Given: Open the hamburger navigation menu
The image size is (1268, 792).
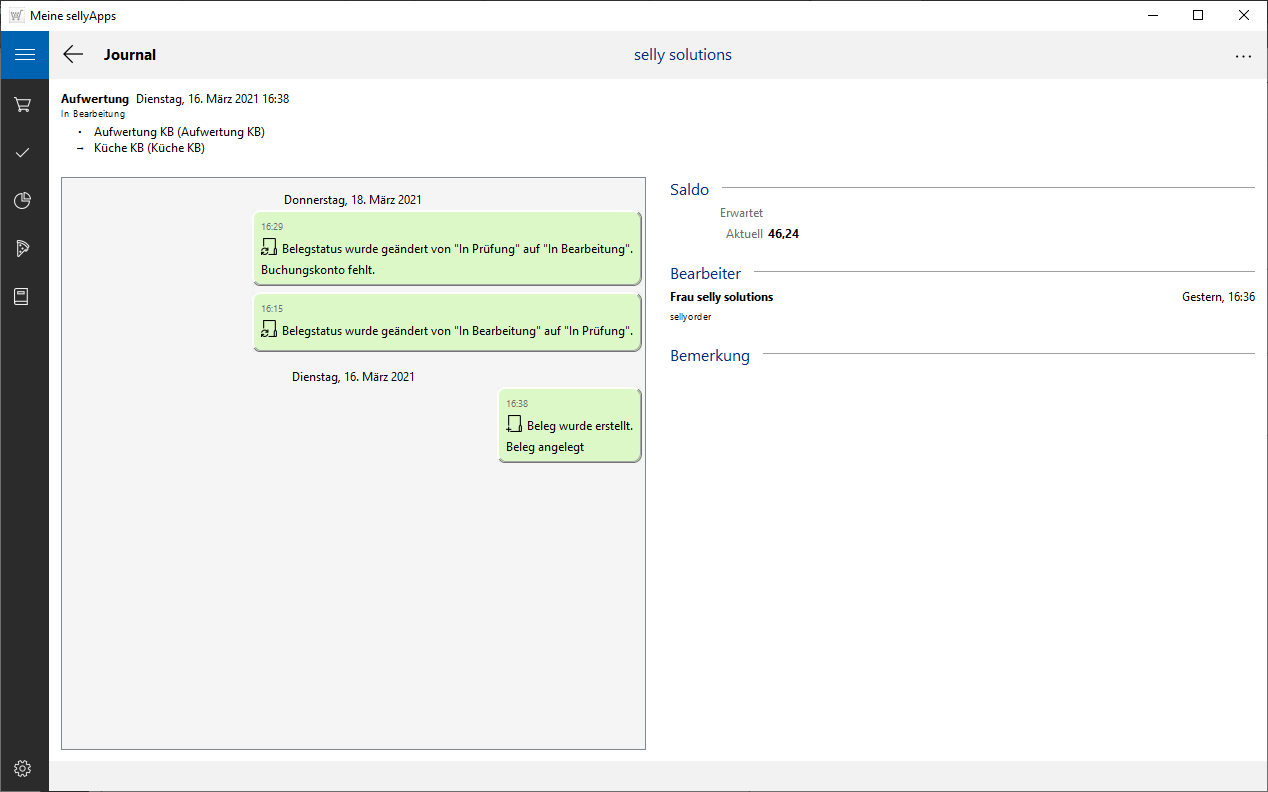Looking at the screenshot, I should click(24, 55).
